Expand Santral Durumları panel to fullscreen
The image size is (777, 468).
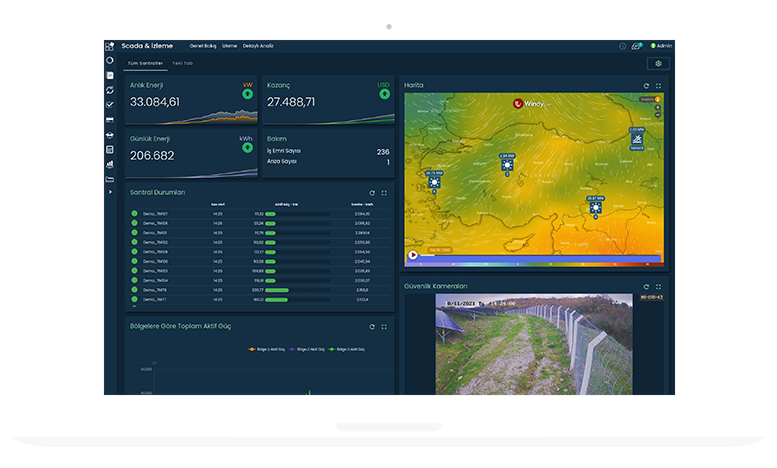384,193
